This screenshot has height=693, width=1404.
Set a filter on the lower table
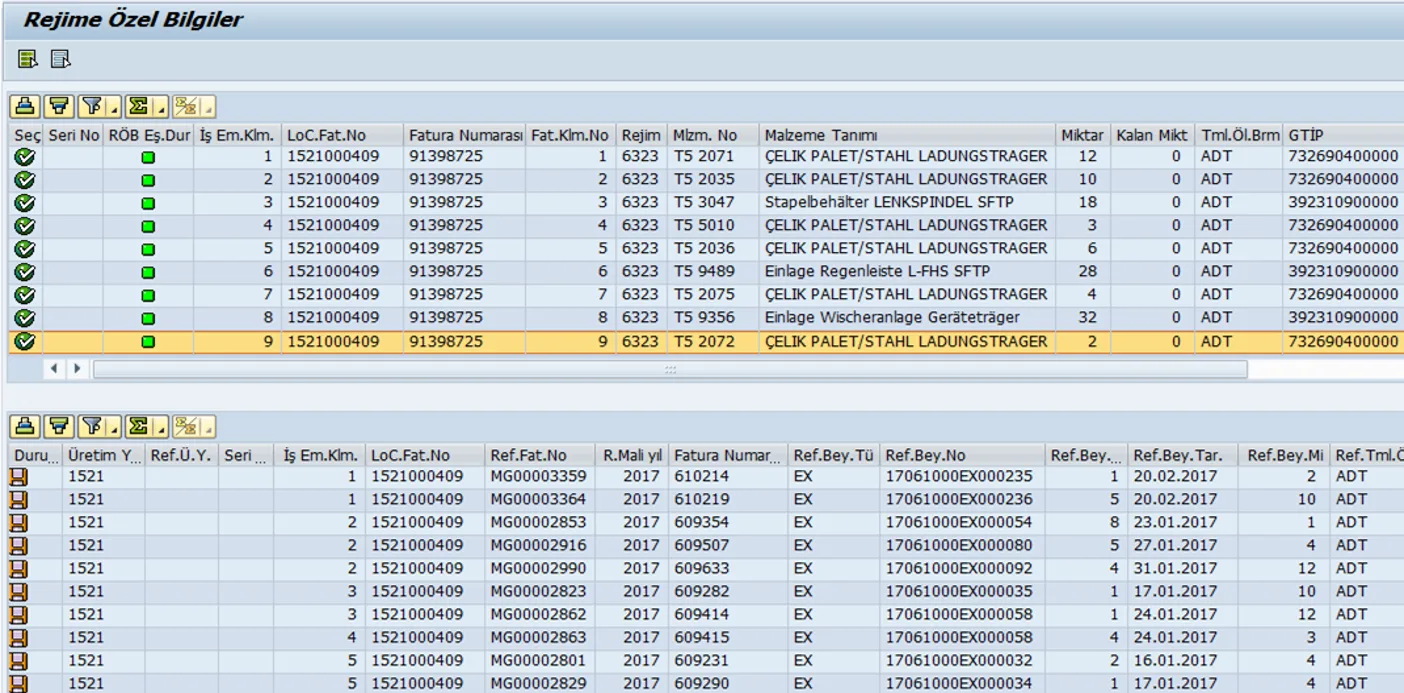coord(93,427)
